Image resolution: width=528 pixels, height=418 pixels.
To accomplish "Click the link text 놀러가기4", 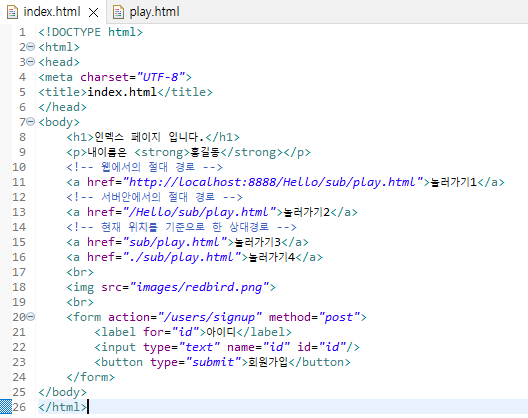I will (272, 257).
